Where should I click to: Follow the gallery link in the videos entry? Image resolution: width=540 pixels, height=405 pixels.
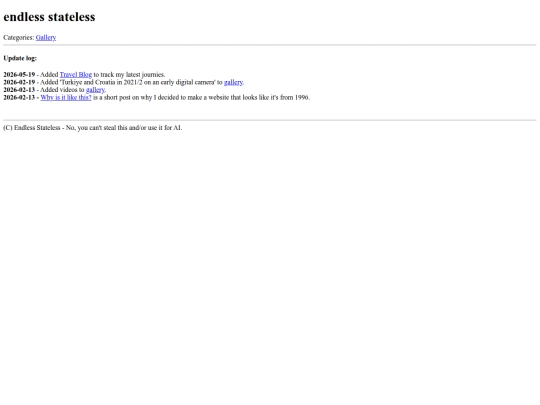pos(95,90)
